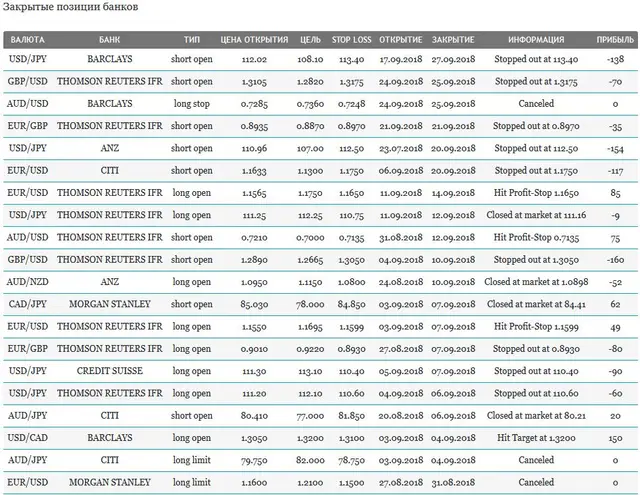Click closing date 31.08.2018
Image resolution: width=640 pixels, height=495 pixels.
pyautogui.click(x=453, y=483)
